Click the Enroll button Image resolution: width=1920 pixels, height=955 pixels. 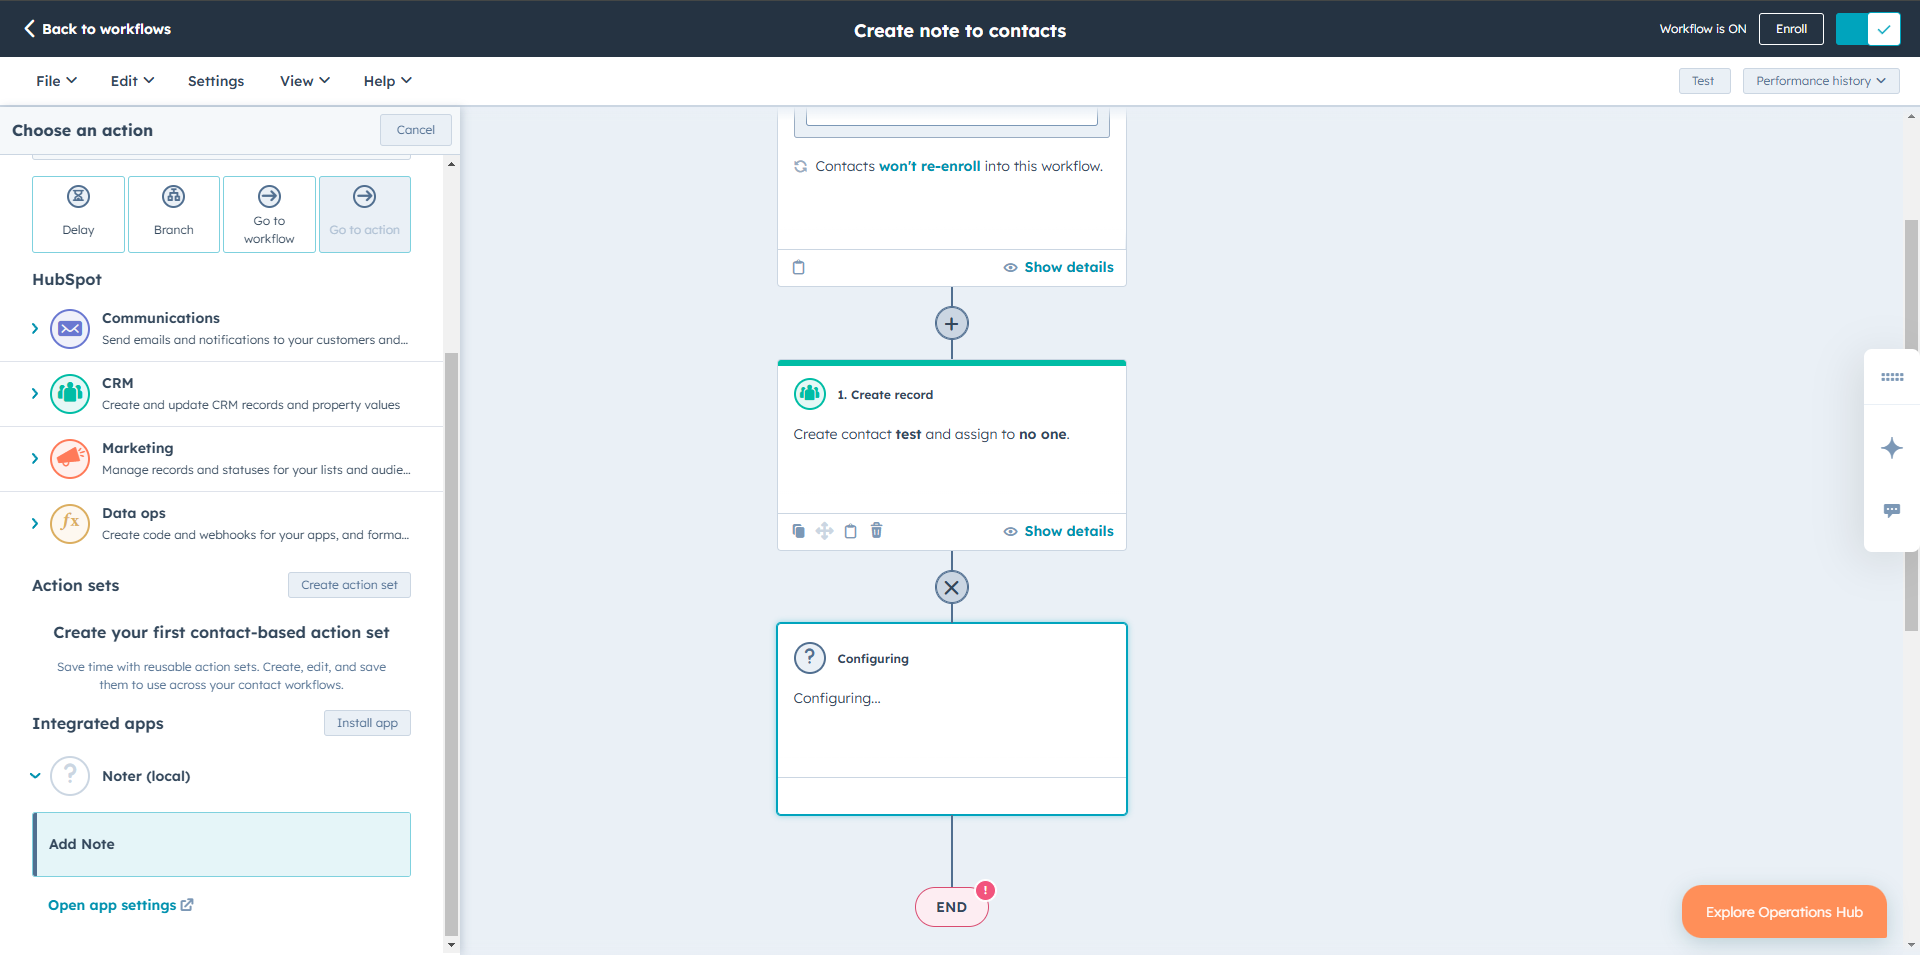(1790, 28)
